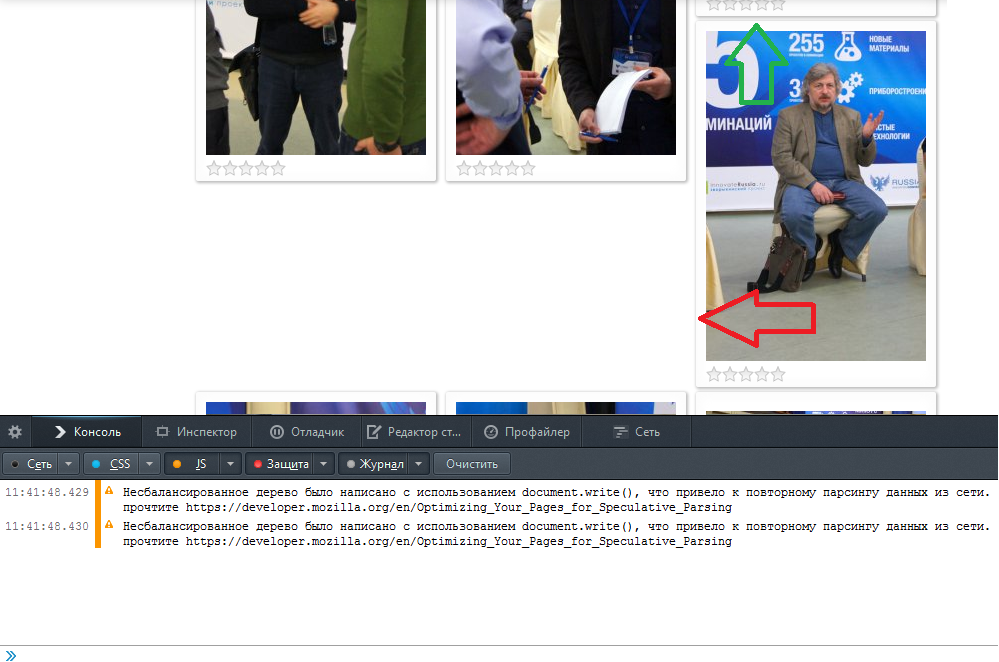Viewport: 999px width, 662px height.
Task: Rate the green sweater photo five stars
Action: [x=278, y=169]
